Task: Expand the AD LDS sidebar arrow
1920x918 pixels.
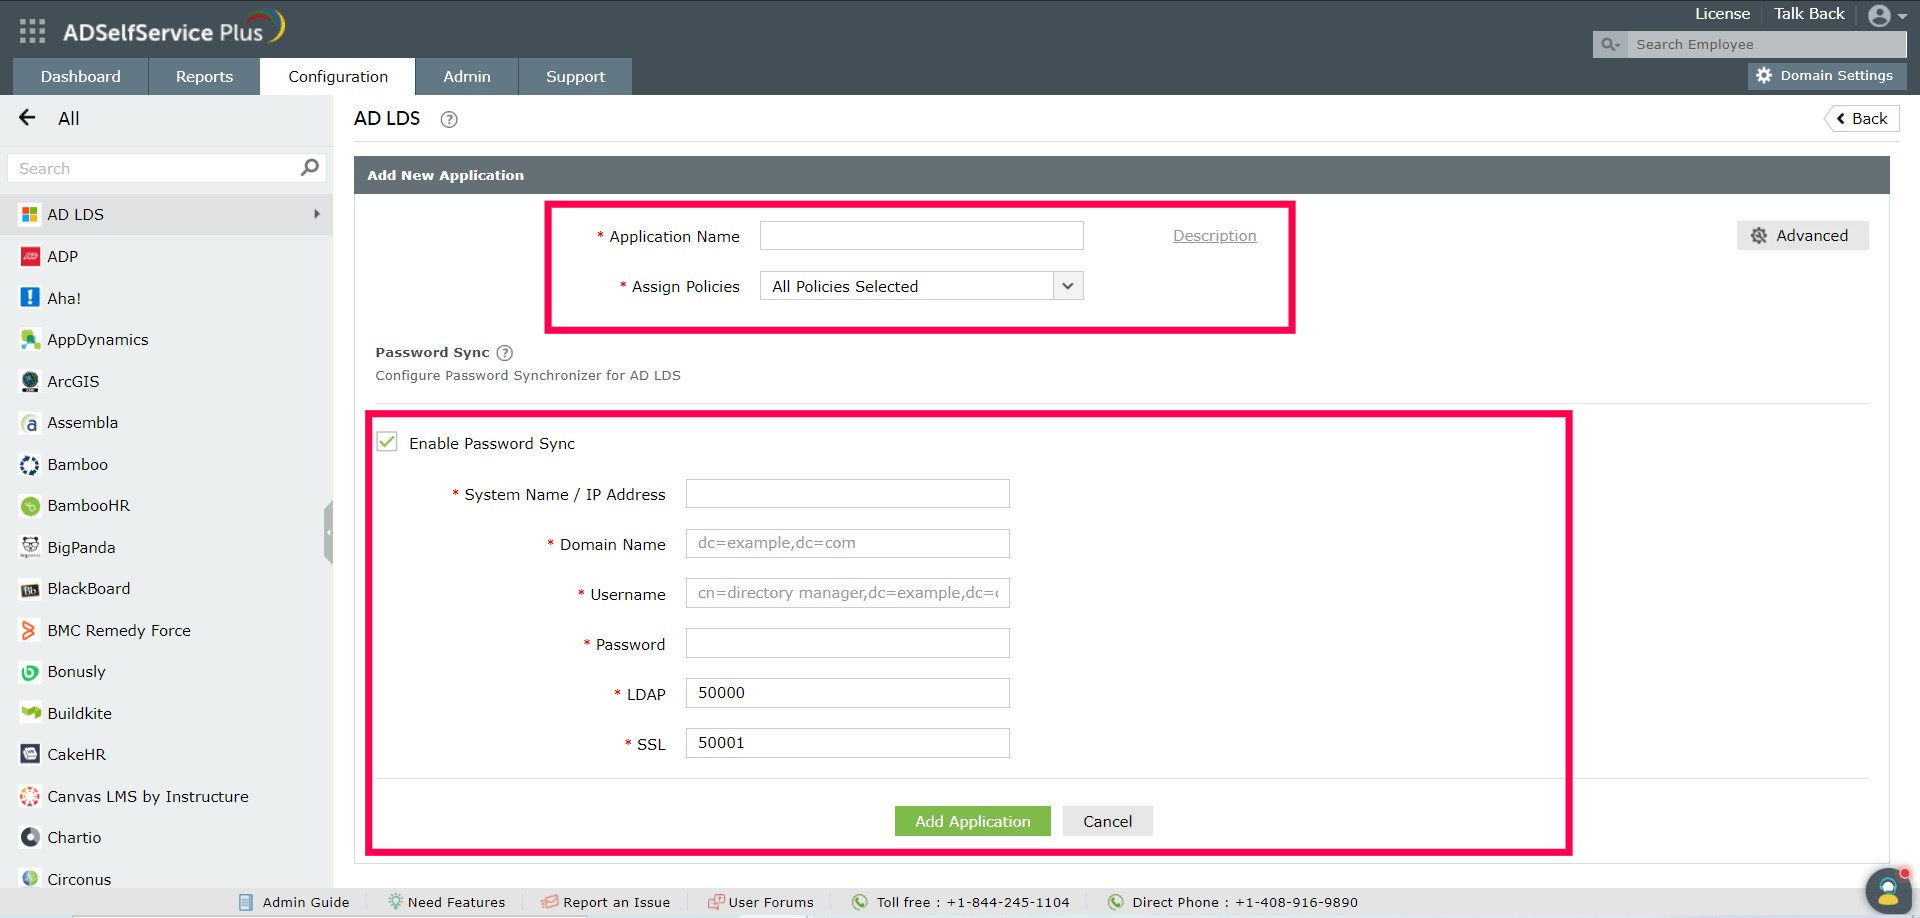Action: tap(317, 214)
